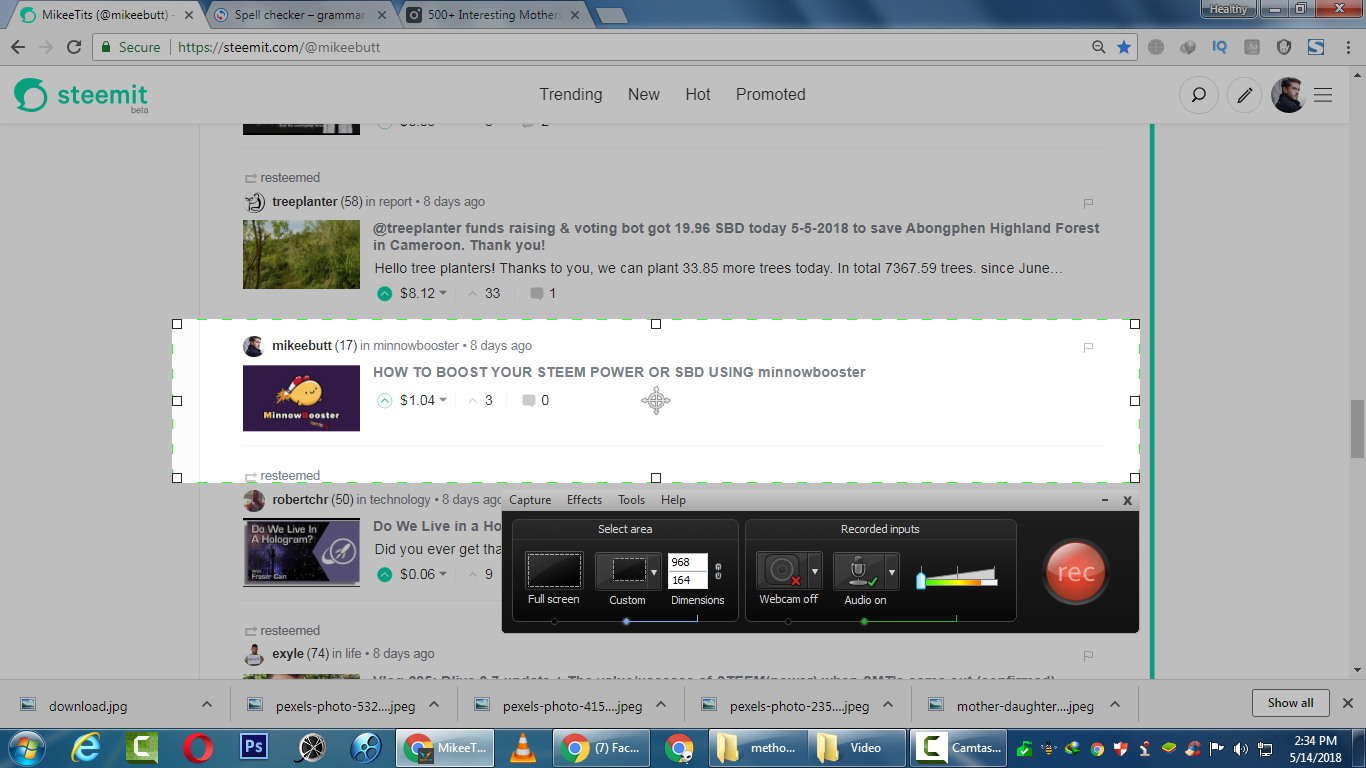Screen dimensions: 1366x768
Task: Open the Effects menu in recorder
Action: (x=584, y=500)
